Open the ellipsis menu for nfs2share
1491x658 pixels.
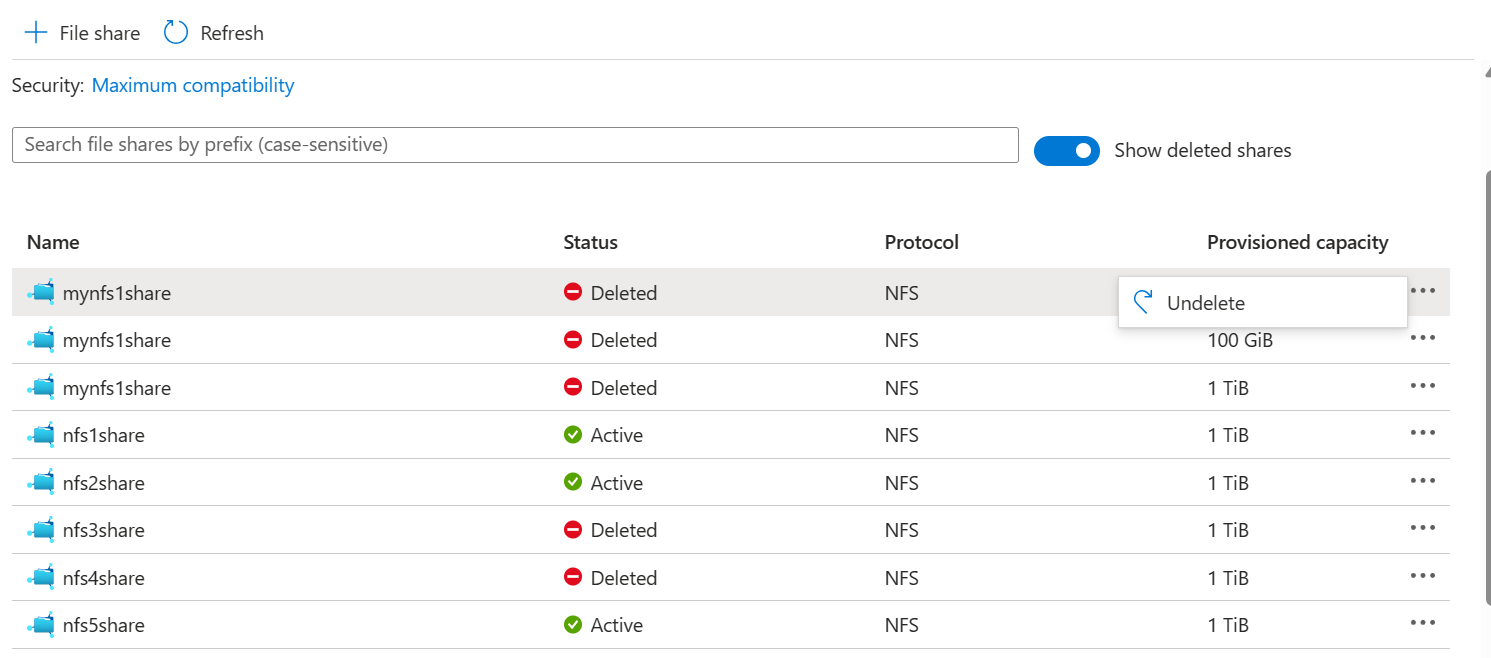pos(1422,481)
